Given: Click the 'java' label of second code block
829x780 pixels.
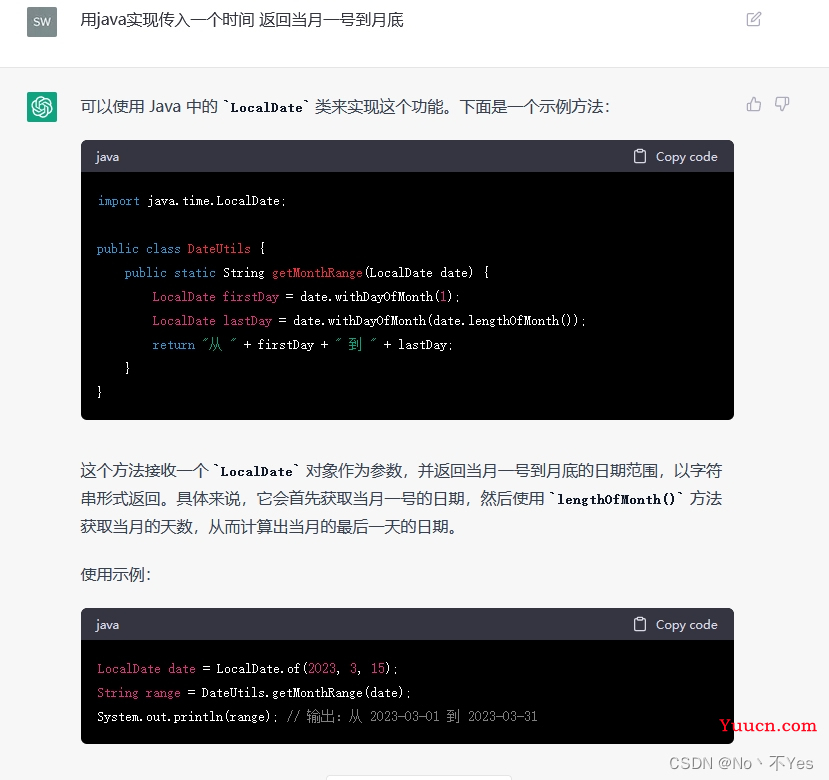Looking at the screenshot, I should point(107,625).
